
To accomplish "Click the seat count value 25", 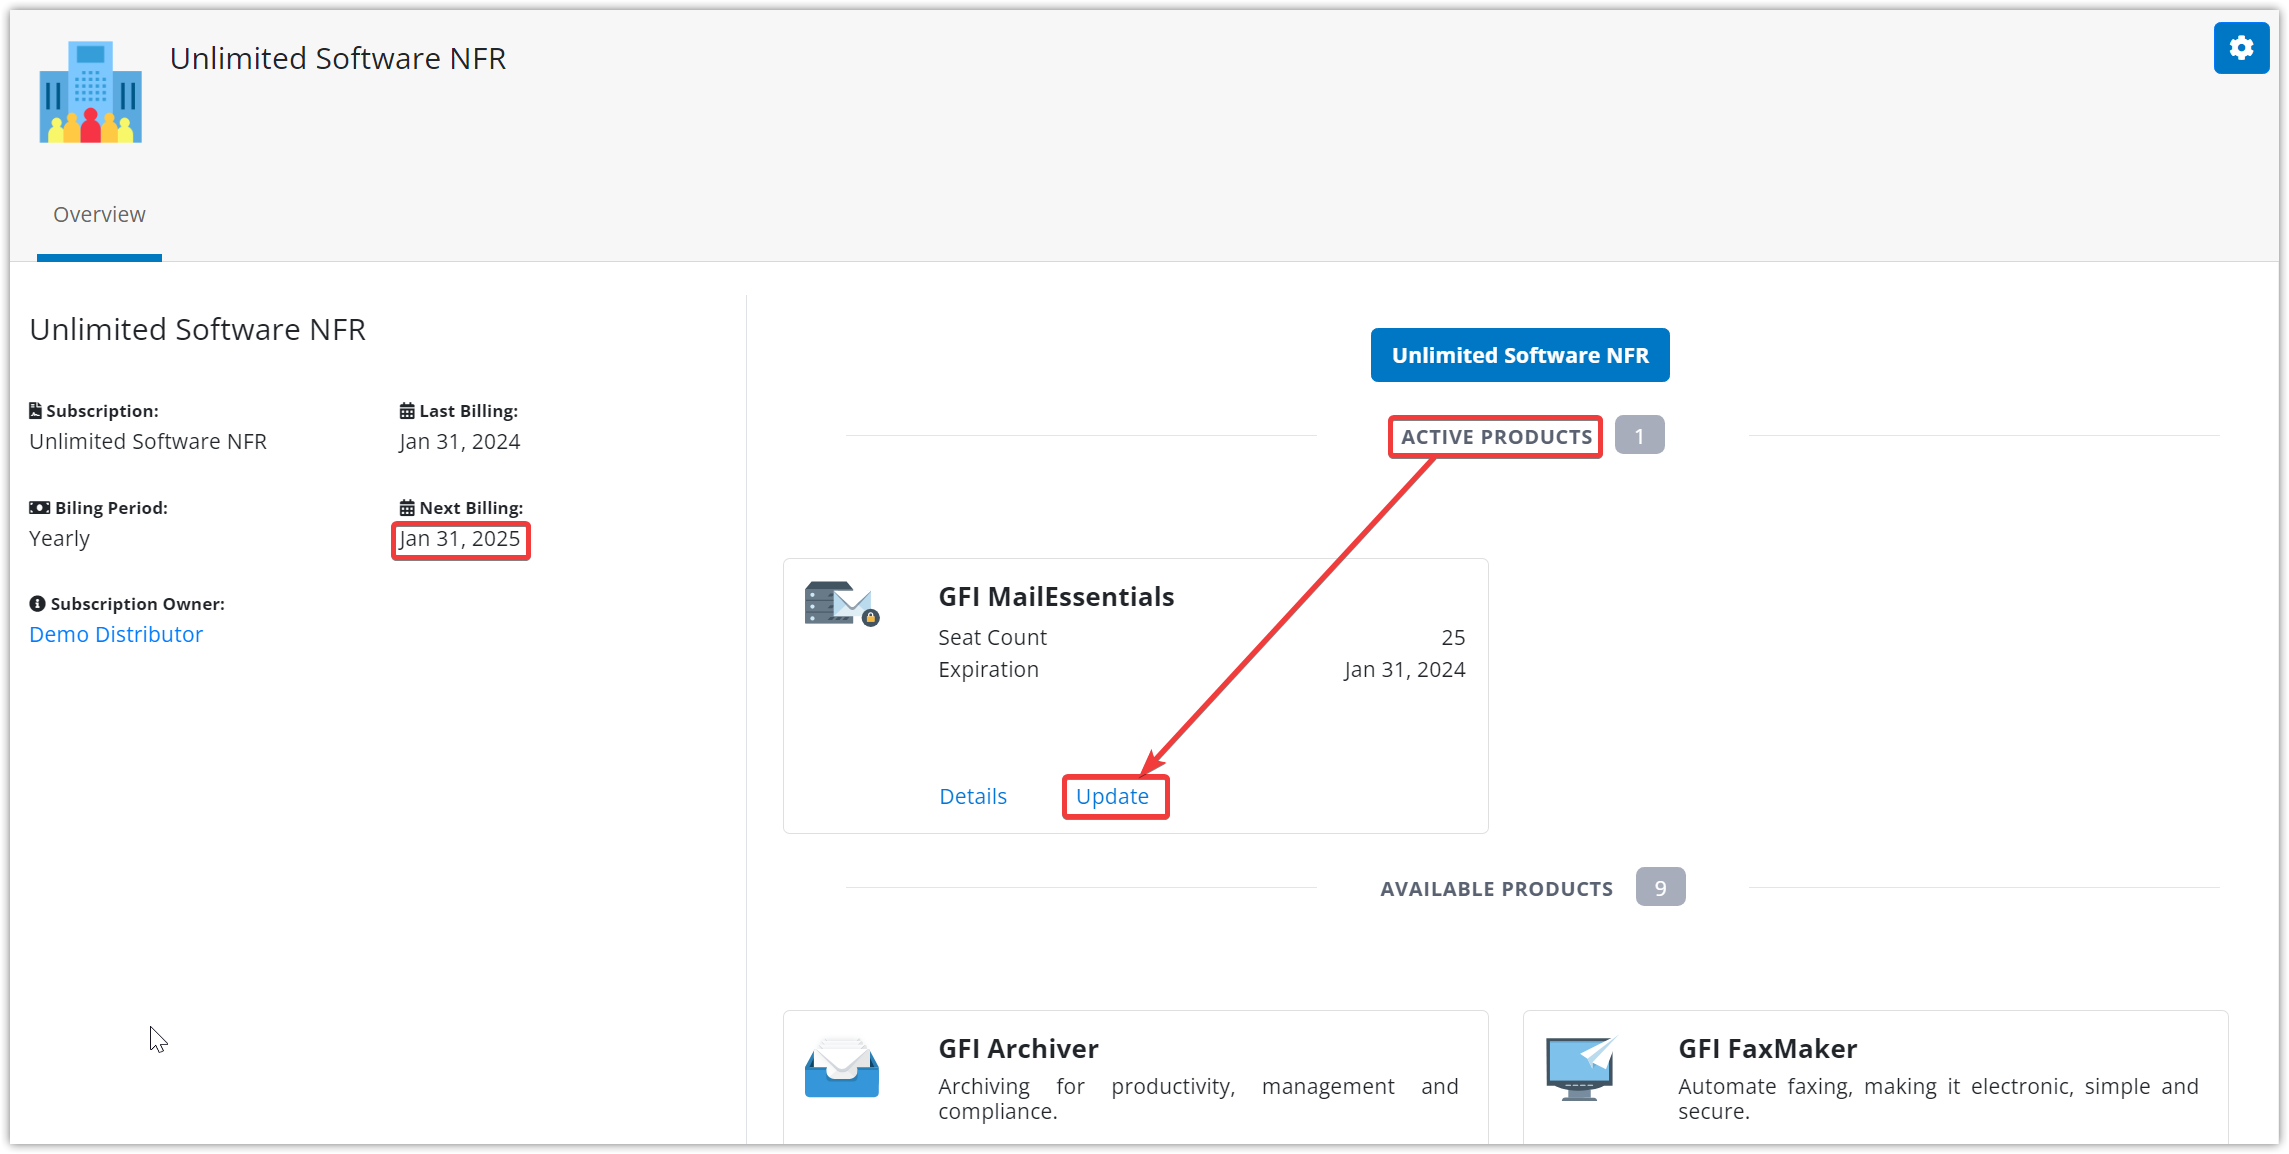I will point(1453,637).
